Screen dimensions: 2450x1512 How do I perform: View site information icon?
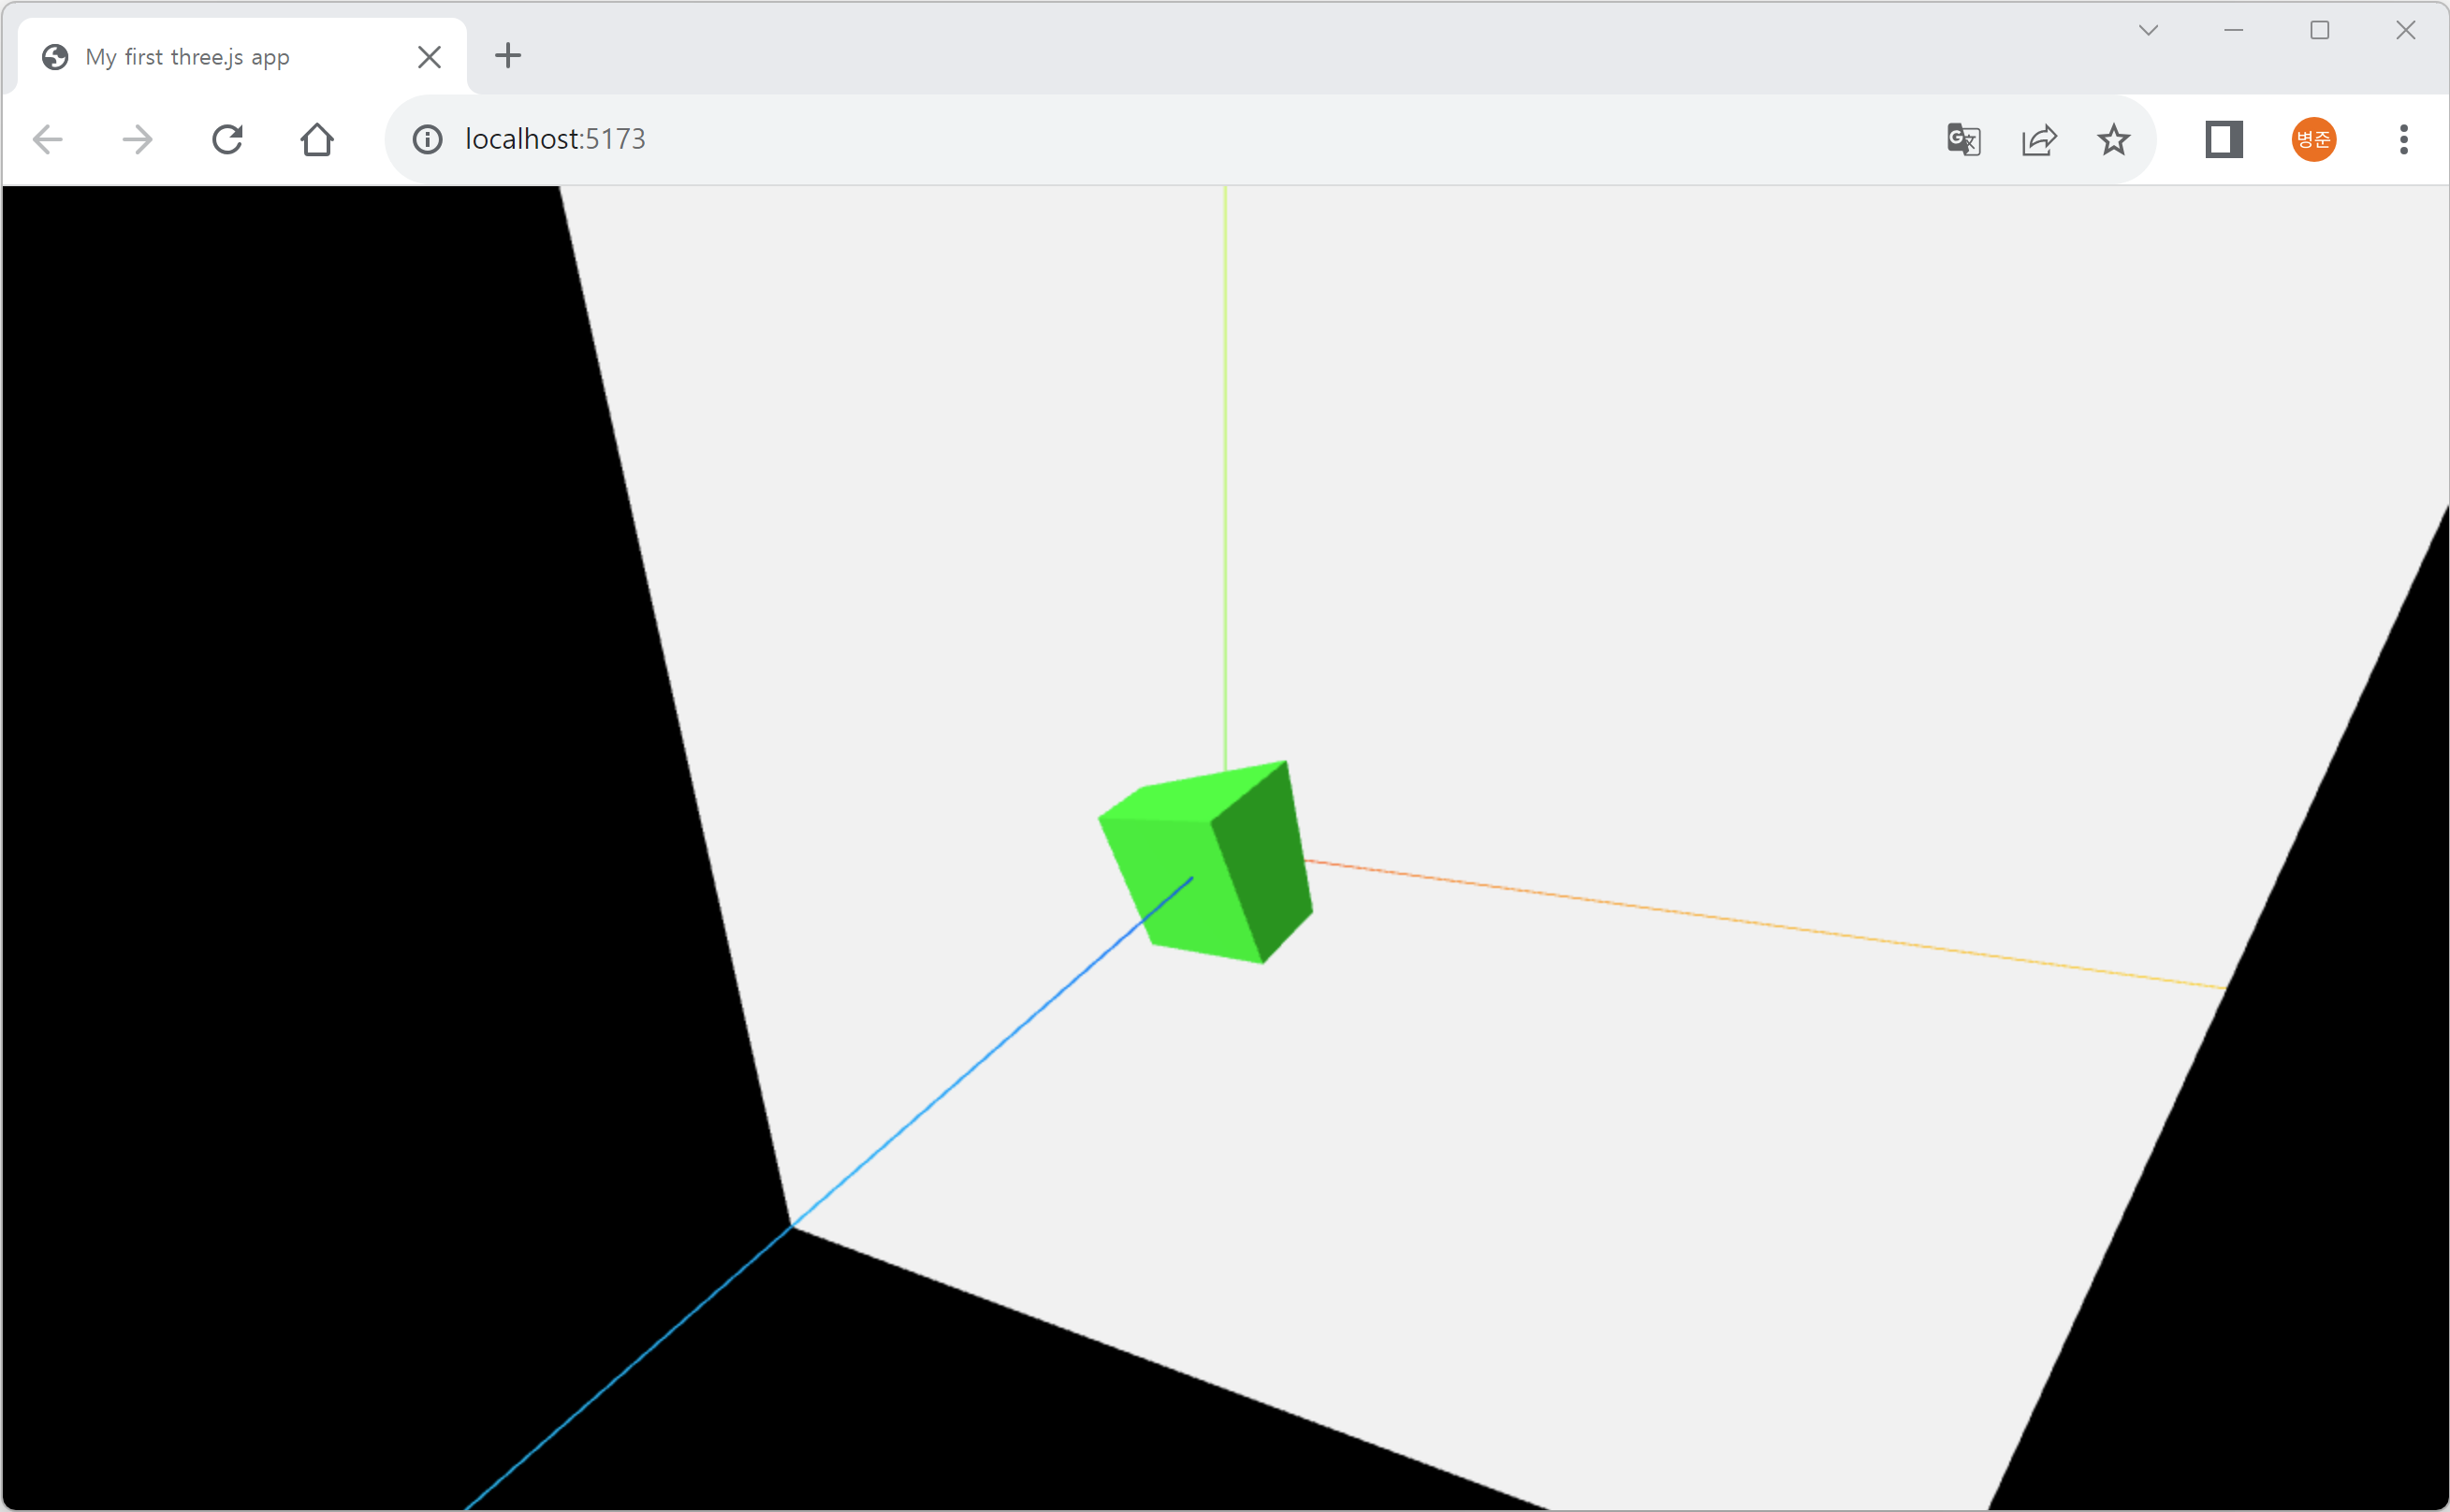(427, 139)
